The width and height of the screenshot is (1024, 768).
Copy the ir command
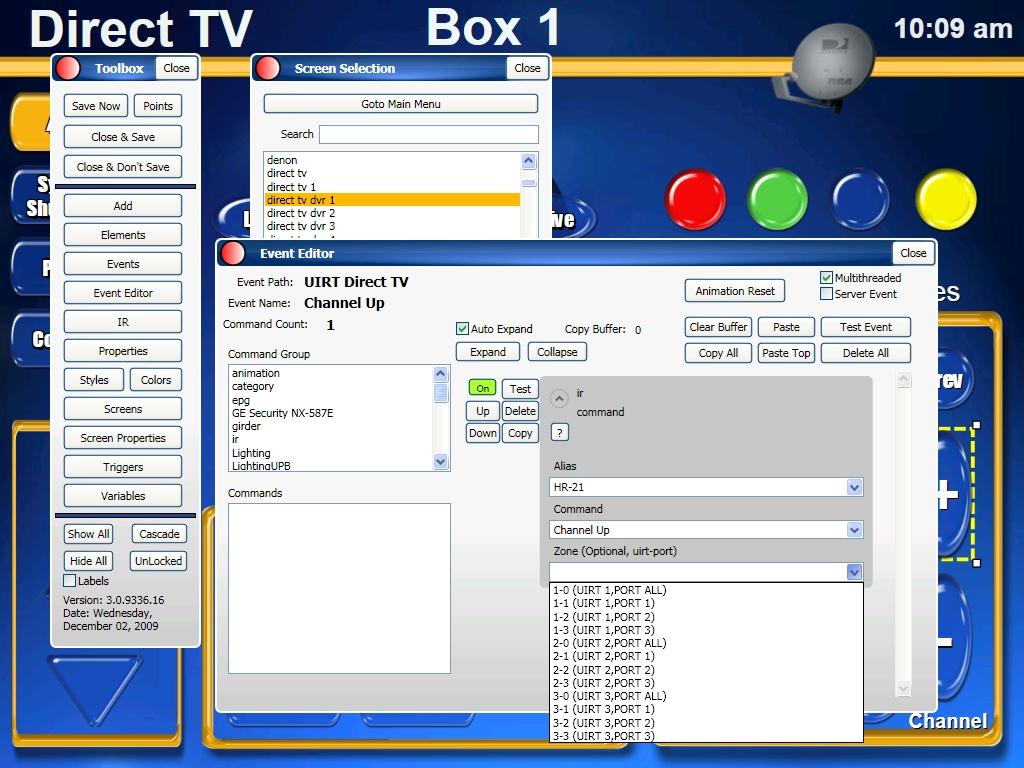pos(520,433)
